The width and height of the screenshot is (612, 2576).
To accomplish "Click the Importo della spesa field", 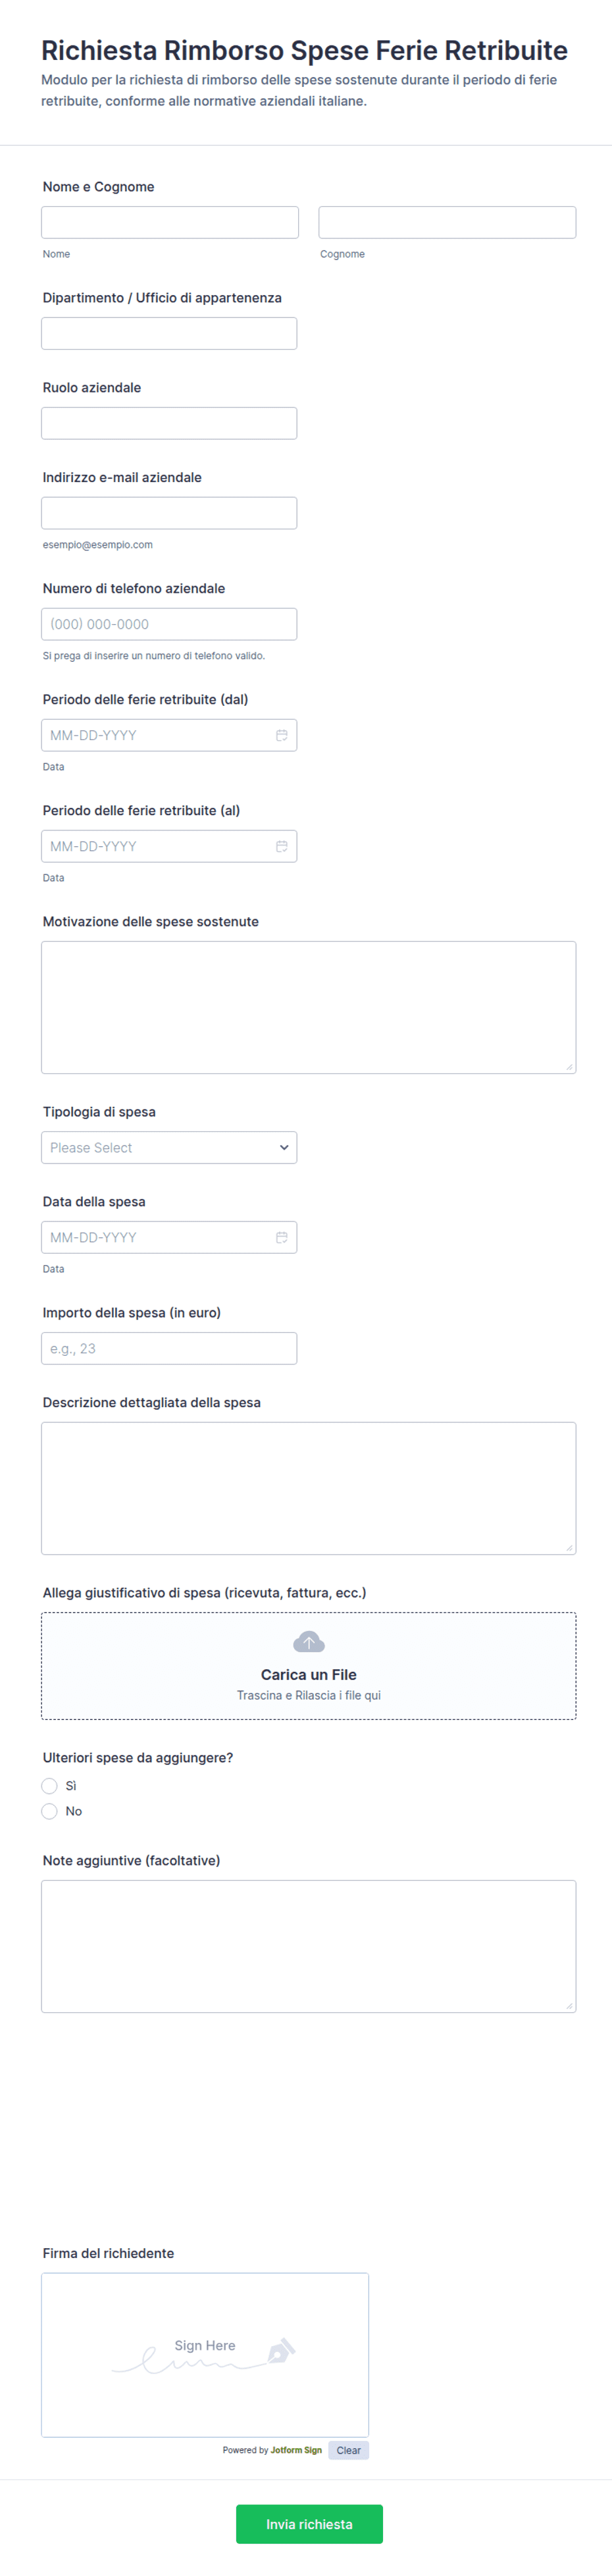I will 169,1348.
